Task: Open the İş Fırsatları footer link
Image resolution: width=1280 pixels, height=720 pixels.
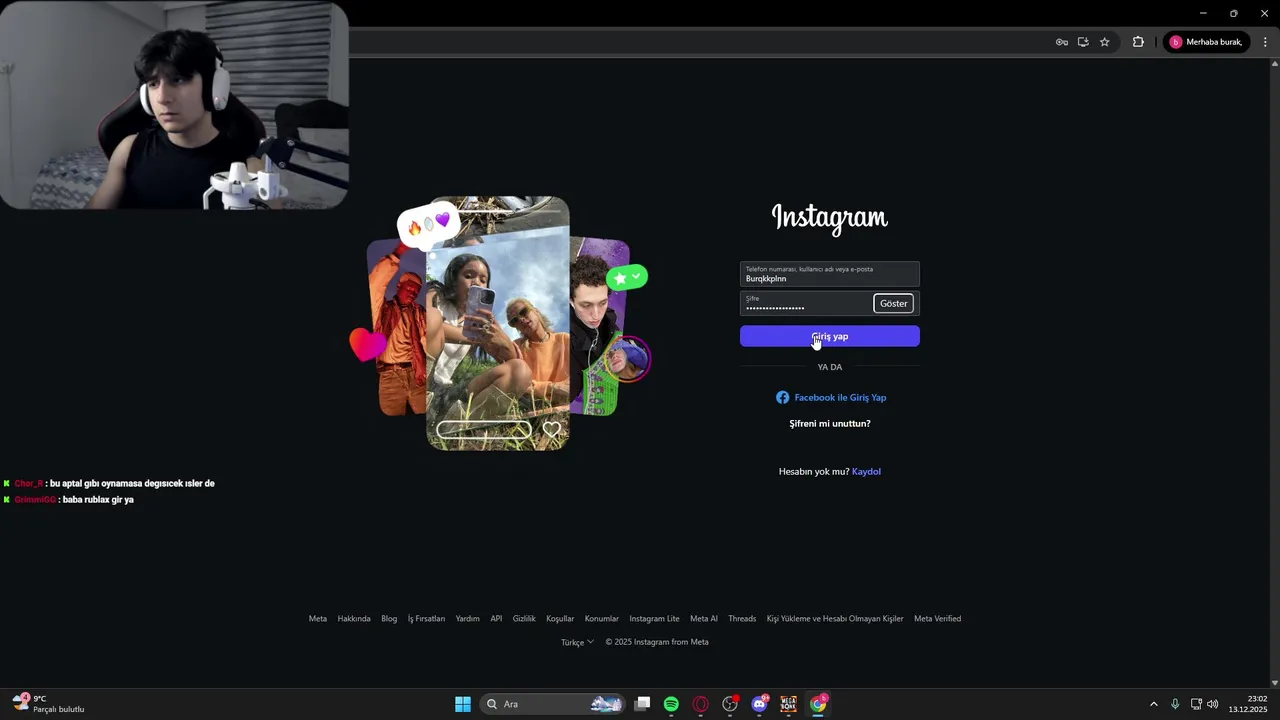Action: (426, 618)
